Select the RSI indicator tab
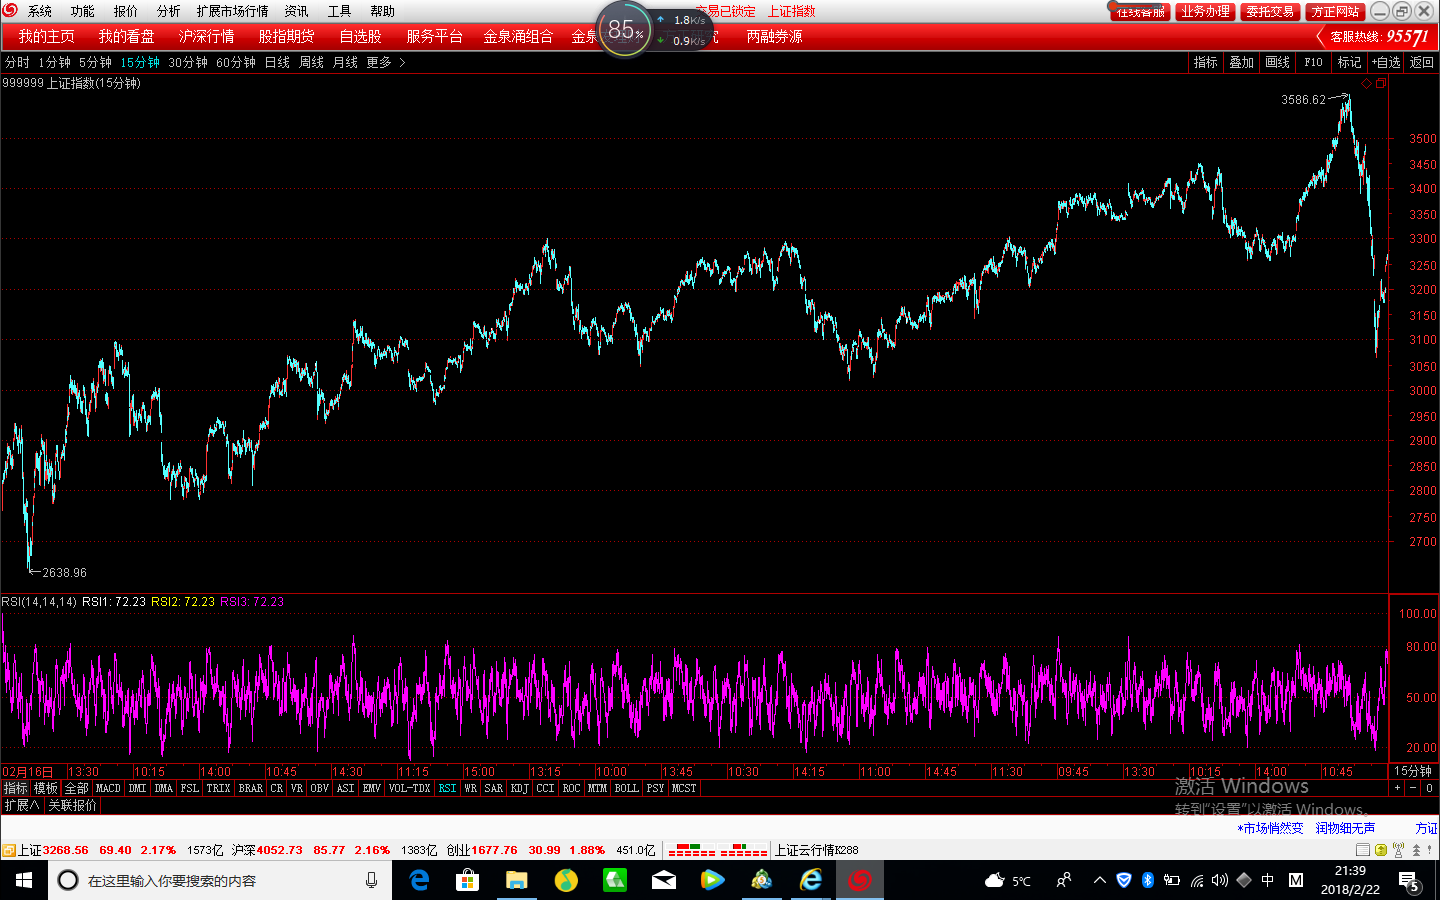Screen dimensions: 1440x900 pyautogui.click(x=448, y=788)
